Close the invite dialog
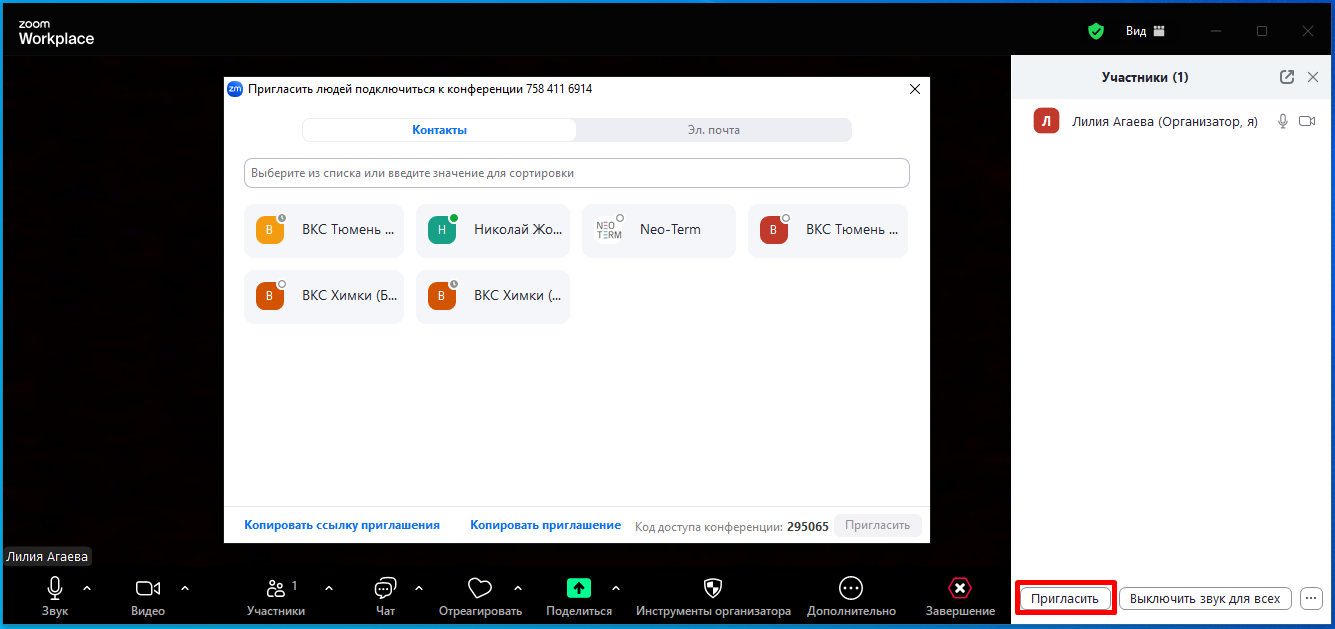 (x=914, y=89)
